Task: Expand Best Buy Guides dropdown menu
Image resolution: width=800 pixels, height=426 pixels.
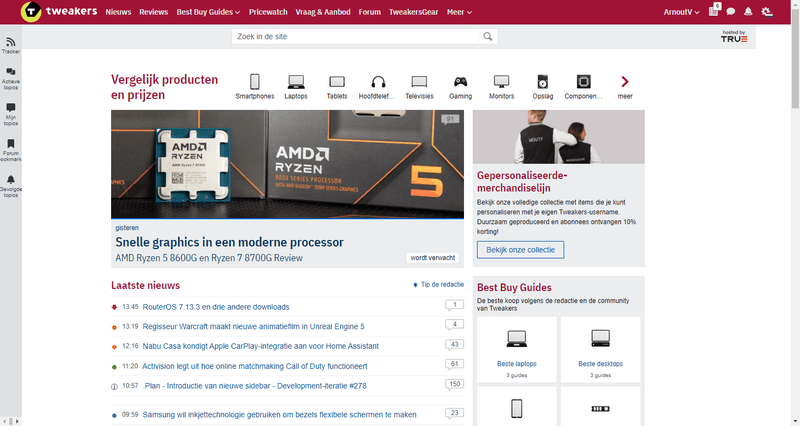Action: (x=208, y=12)
